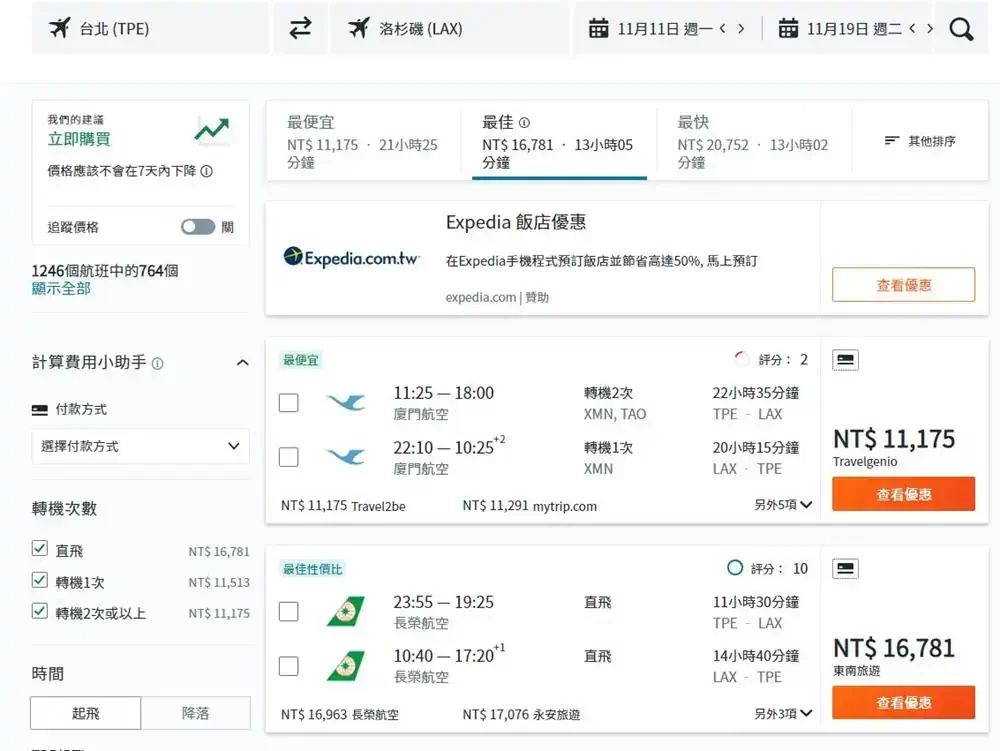Click the 11月11日 週一 departure date field

[667, 29]
